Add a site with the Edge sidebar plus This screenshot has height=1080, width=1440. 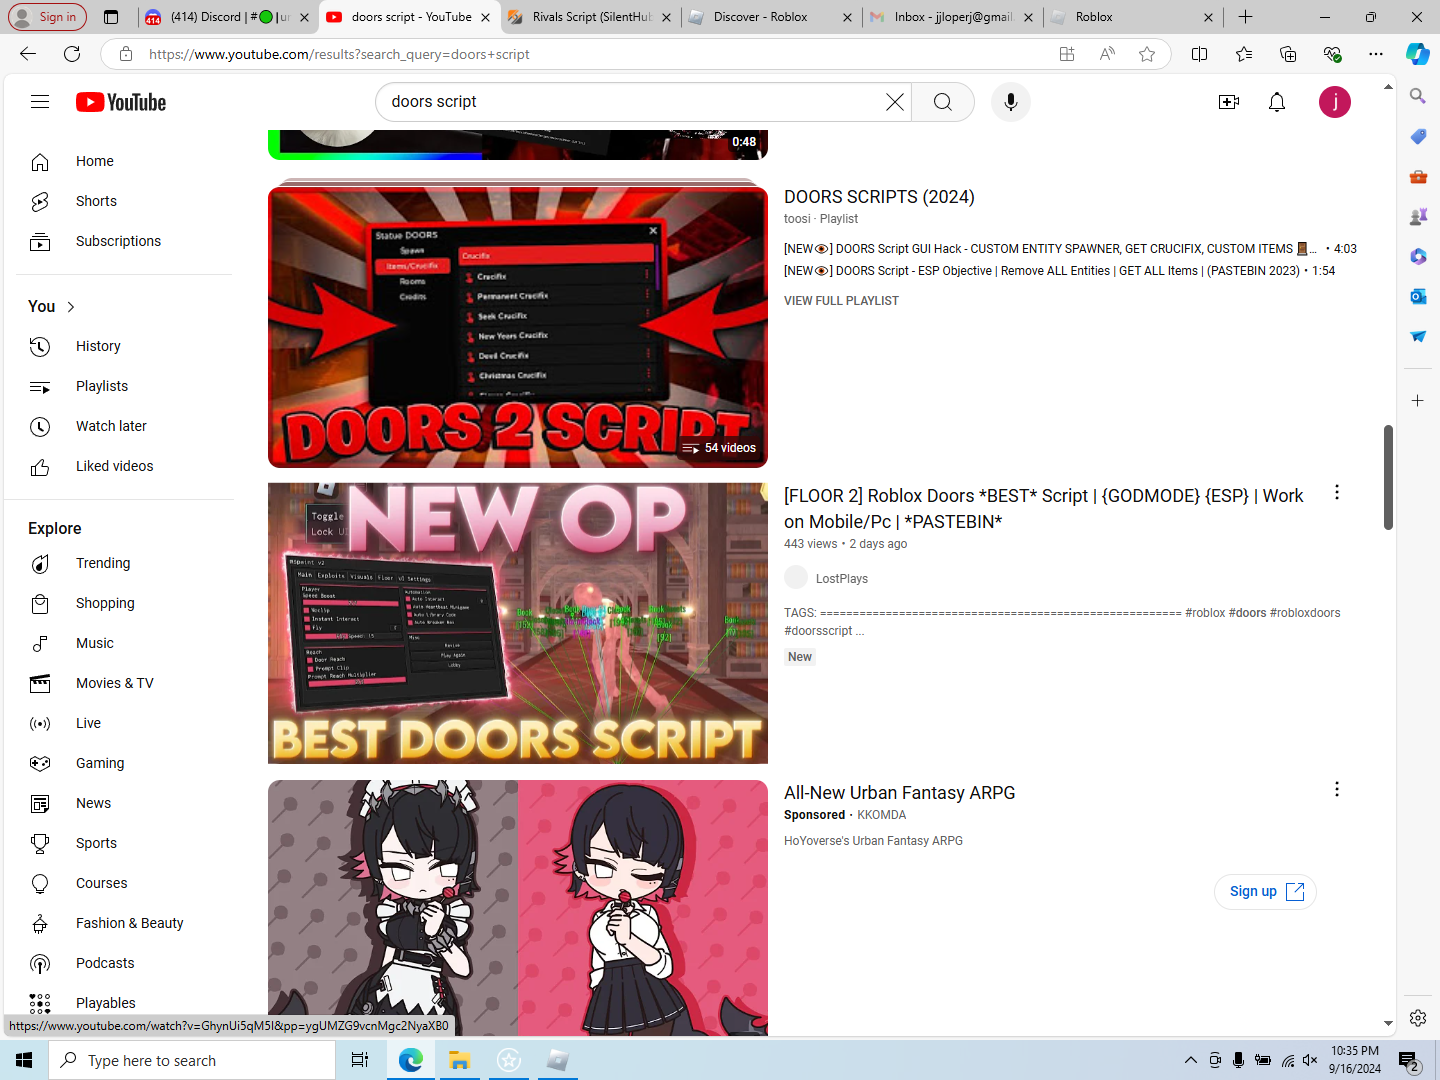click(1418, 401)
